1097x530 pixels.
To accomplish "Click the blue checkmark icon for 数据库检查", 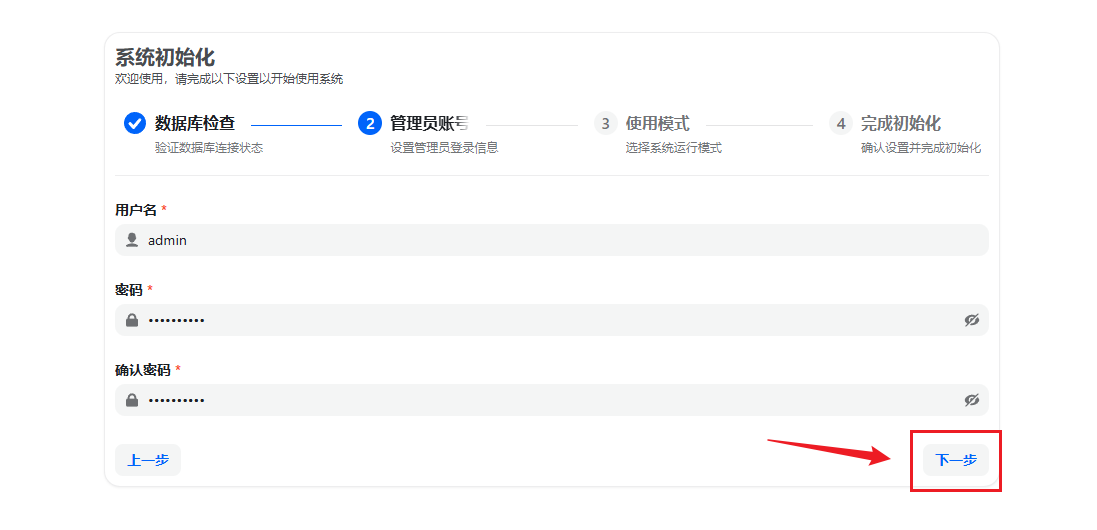I will click(135, 123).
